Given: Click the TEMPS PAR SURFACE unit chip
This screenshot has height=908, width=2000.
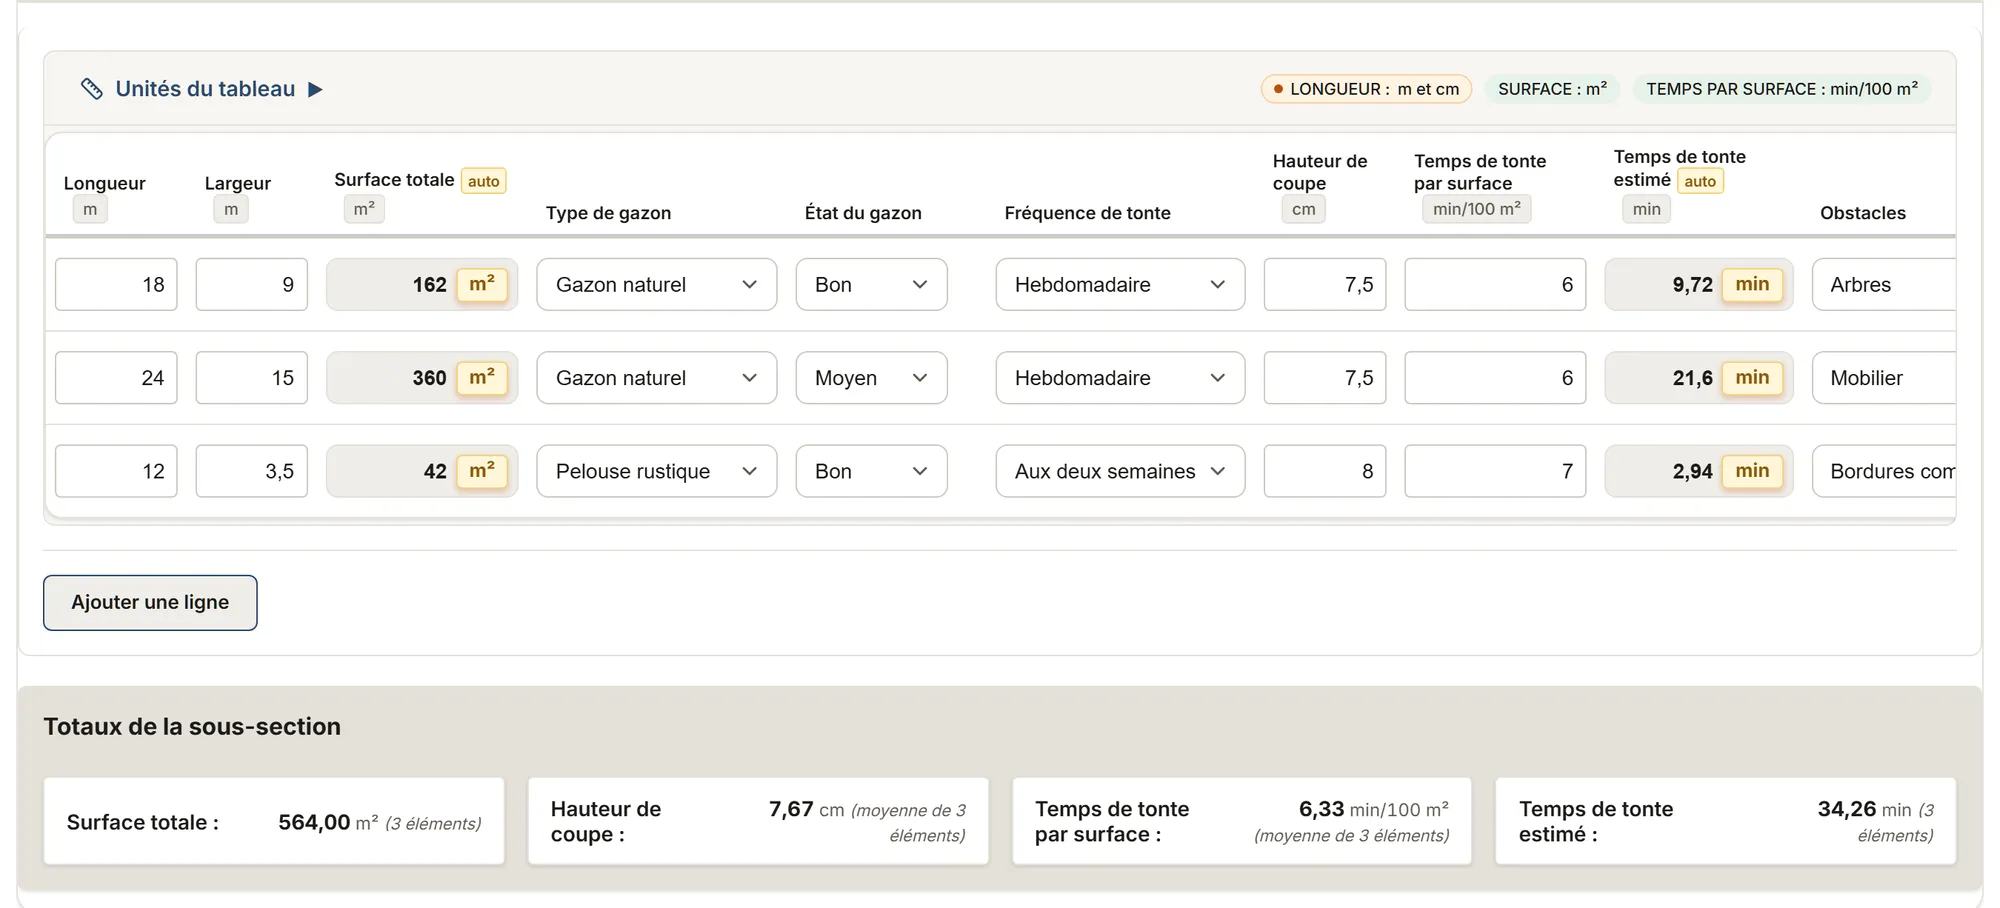Looking at the screenshot, I should pos(1782,89).
